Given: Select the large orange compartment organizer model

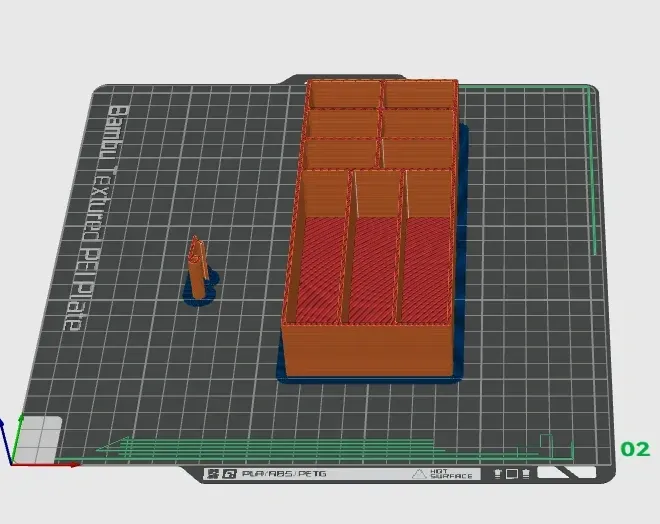Looking at the screenshot, I should click(370, 227).
